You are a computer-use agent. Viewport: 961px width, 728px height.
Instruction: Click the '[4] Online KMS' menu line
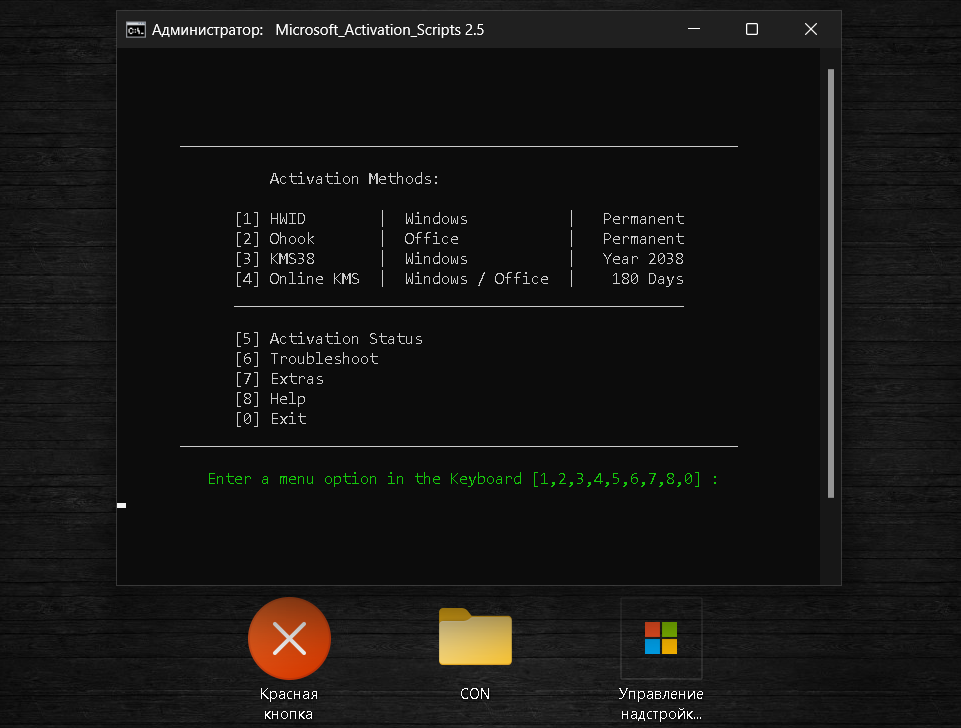(459, 279)
